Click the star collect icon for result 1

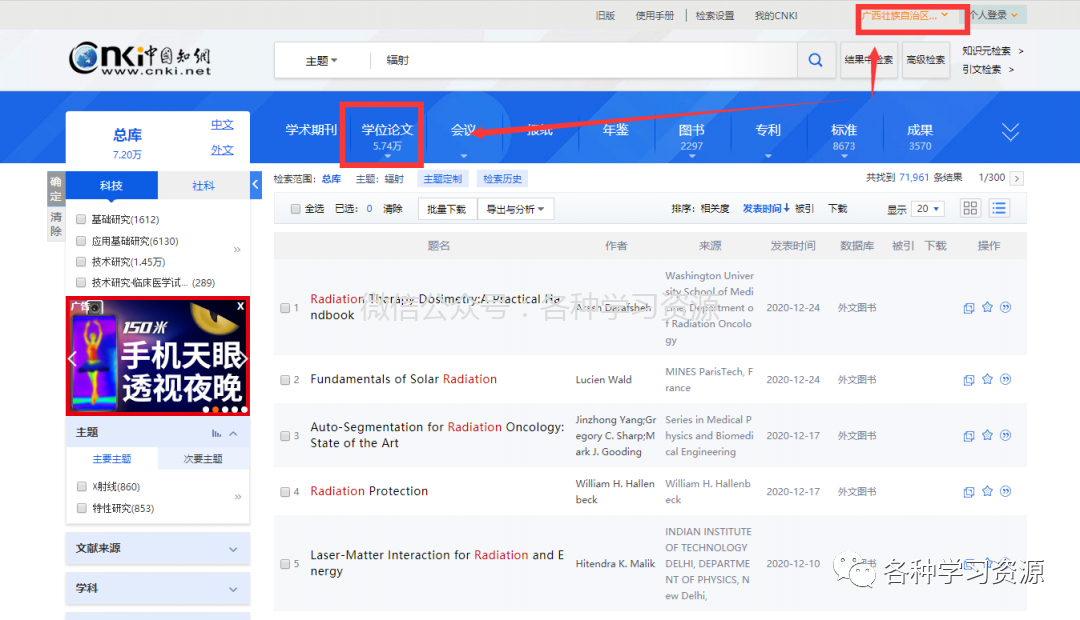pyautogui.click(x=987, y=307)
